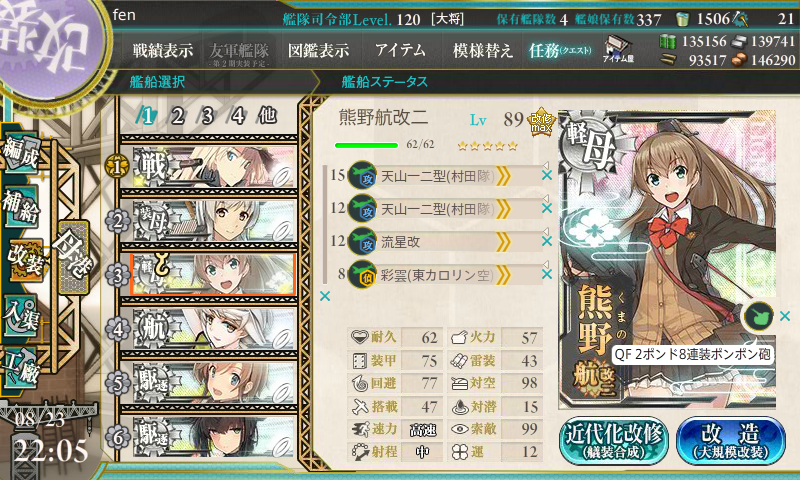
Task: Remove the extra slot equipment with X
Action: [x=785, y=316]
